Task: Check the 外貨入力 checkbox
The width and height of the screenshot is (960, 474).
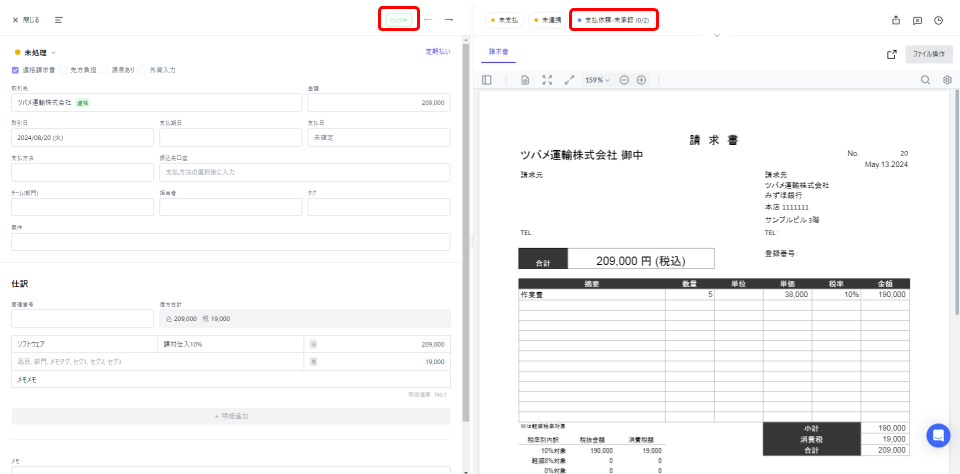Action: pos(142,70)
